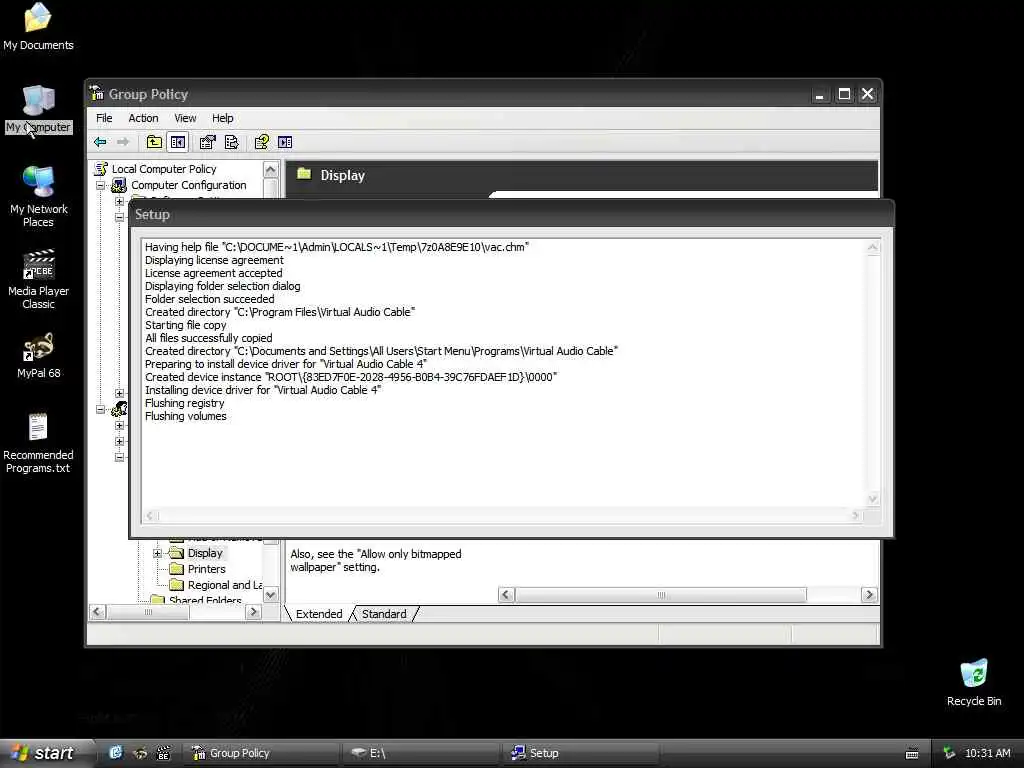Switch to the Extended tab

click(319, 614)
